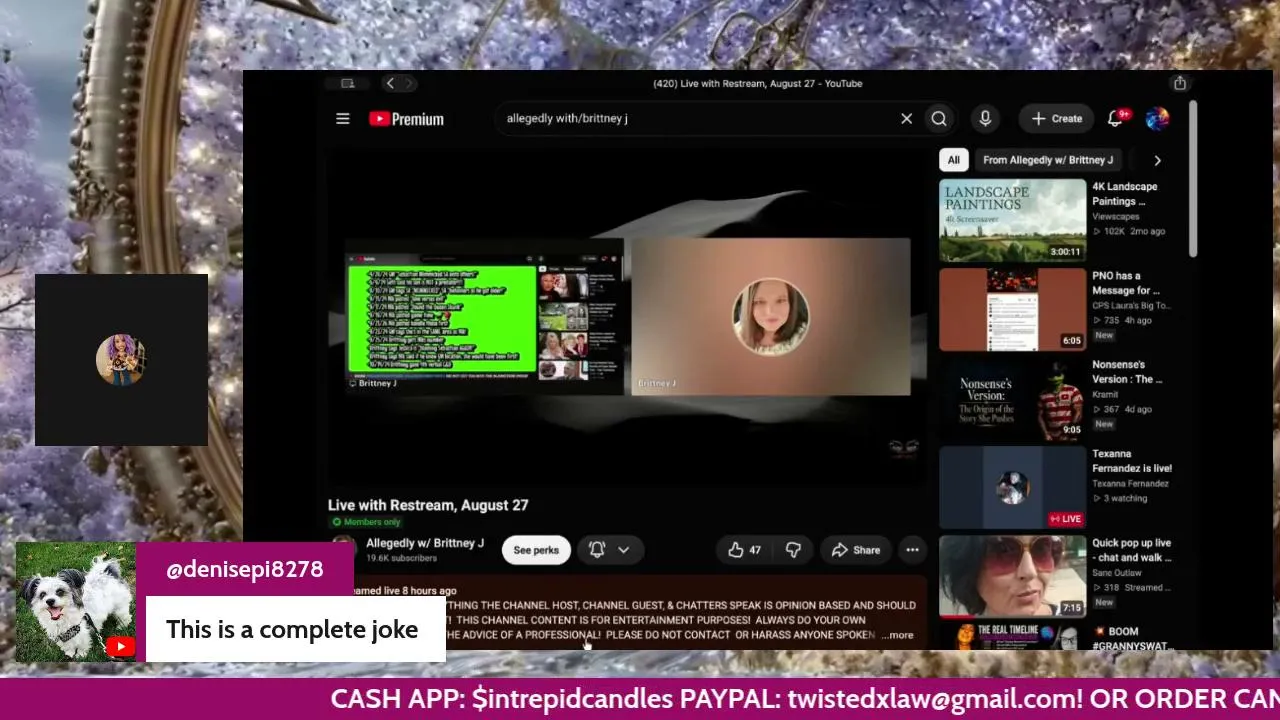Image resolution: width=1280 pixels, height=720 pixels.
Task: Toggle channel notification bell beside See perks
Action: click(x=597, y=550)
